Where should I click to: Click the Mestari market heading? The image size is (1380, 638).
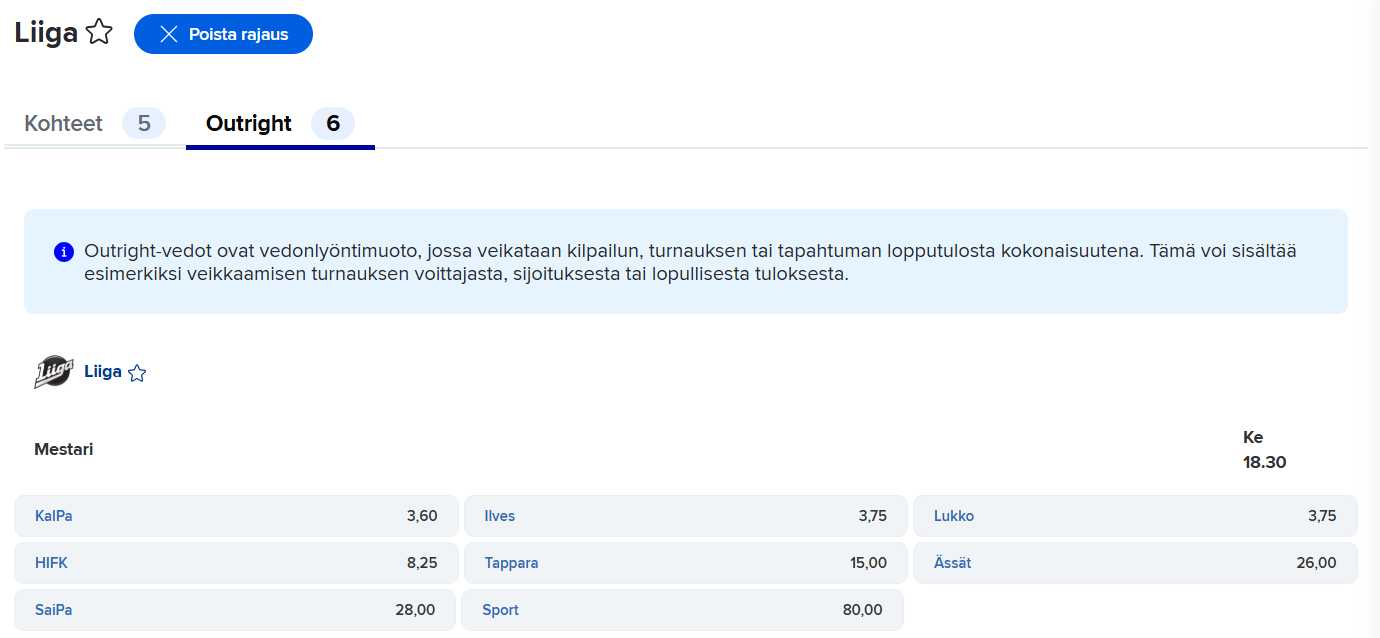(64, 449)
